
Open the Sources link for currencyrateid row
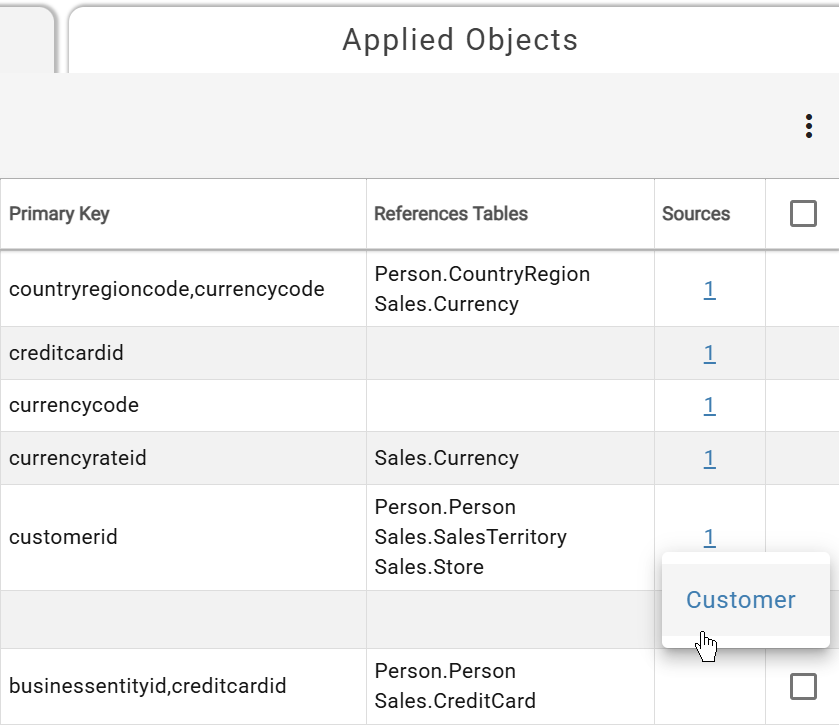coord(709,458)
